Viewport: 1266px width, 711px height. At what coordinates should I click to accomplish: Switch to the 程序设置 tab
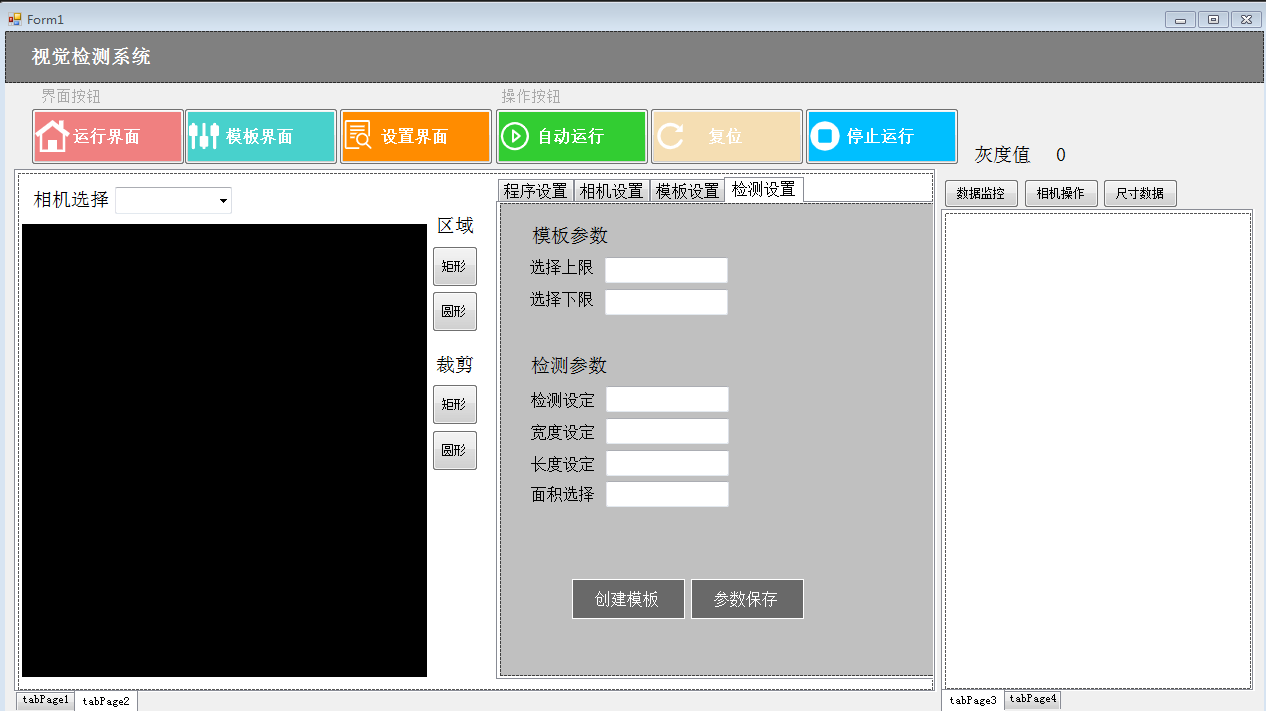tap(535, 191)
